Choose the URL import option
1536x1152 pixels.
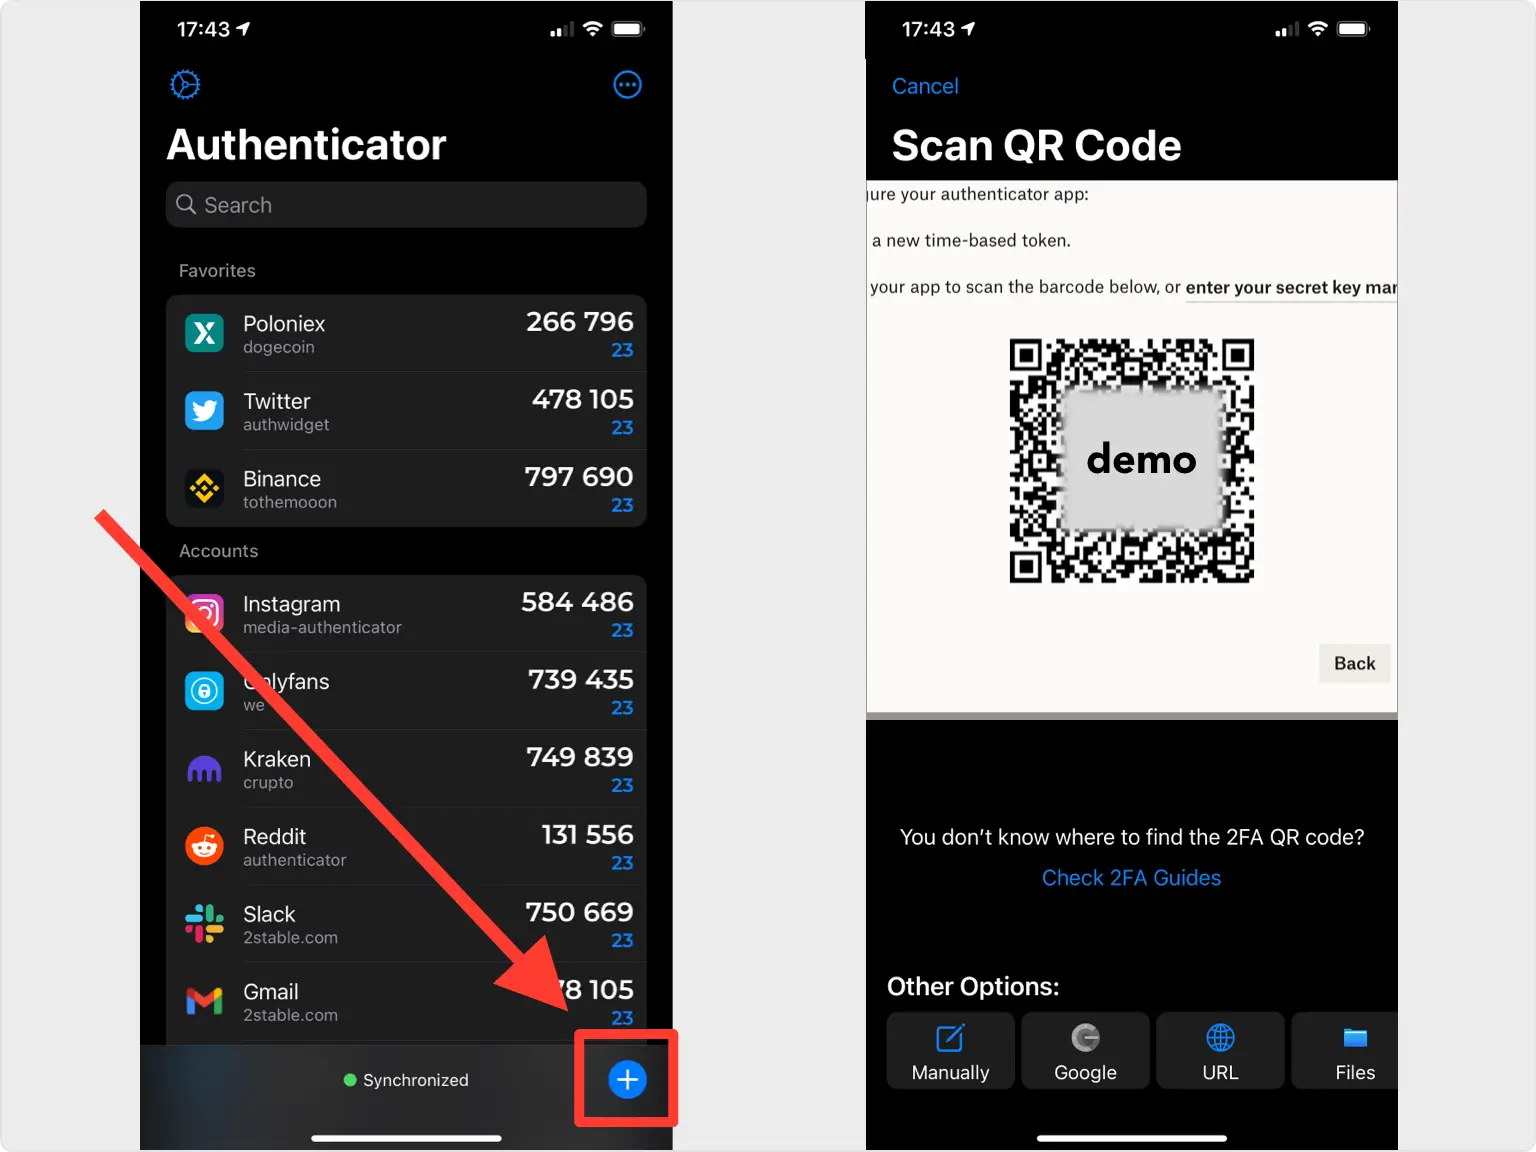pyautogui.click(x=1220, y=1051)
